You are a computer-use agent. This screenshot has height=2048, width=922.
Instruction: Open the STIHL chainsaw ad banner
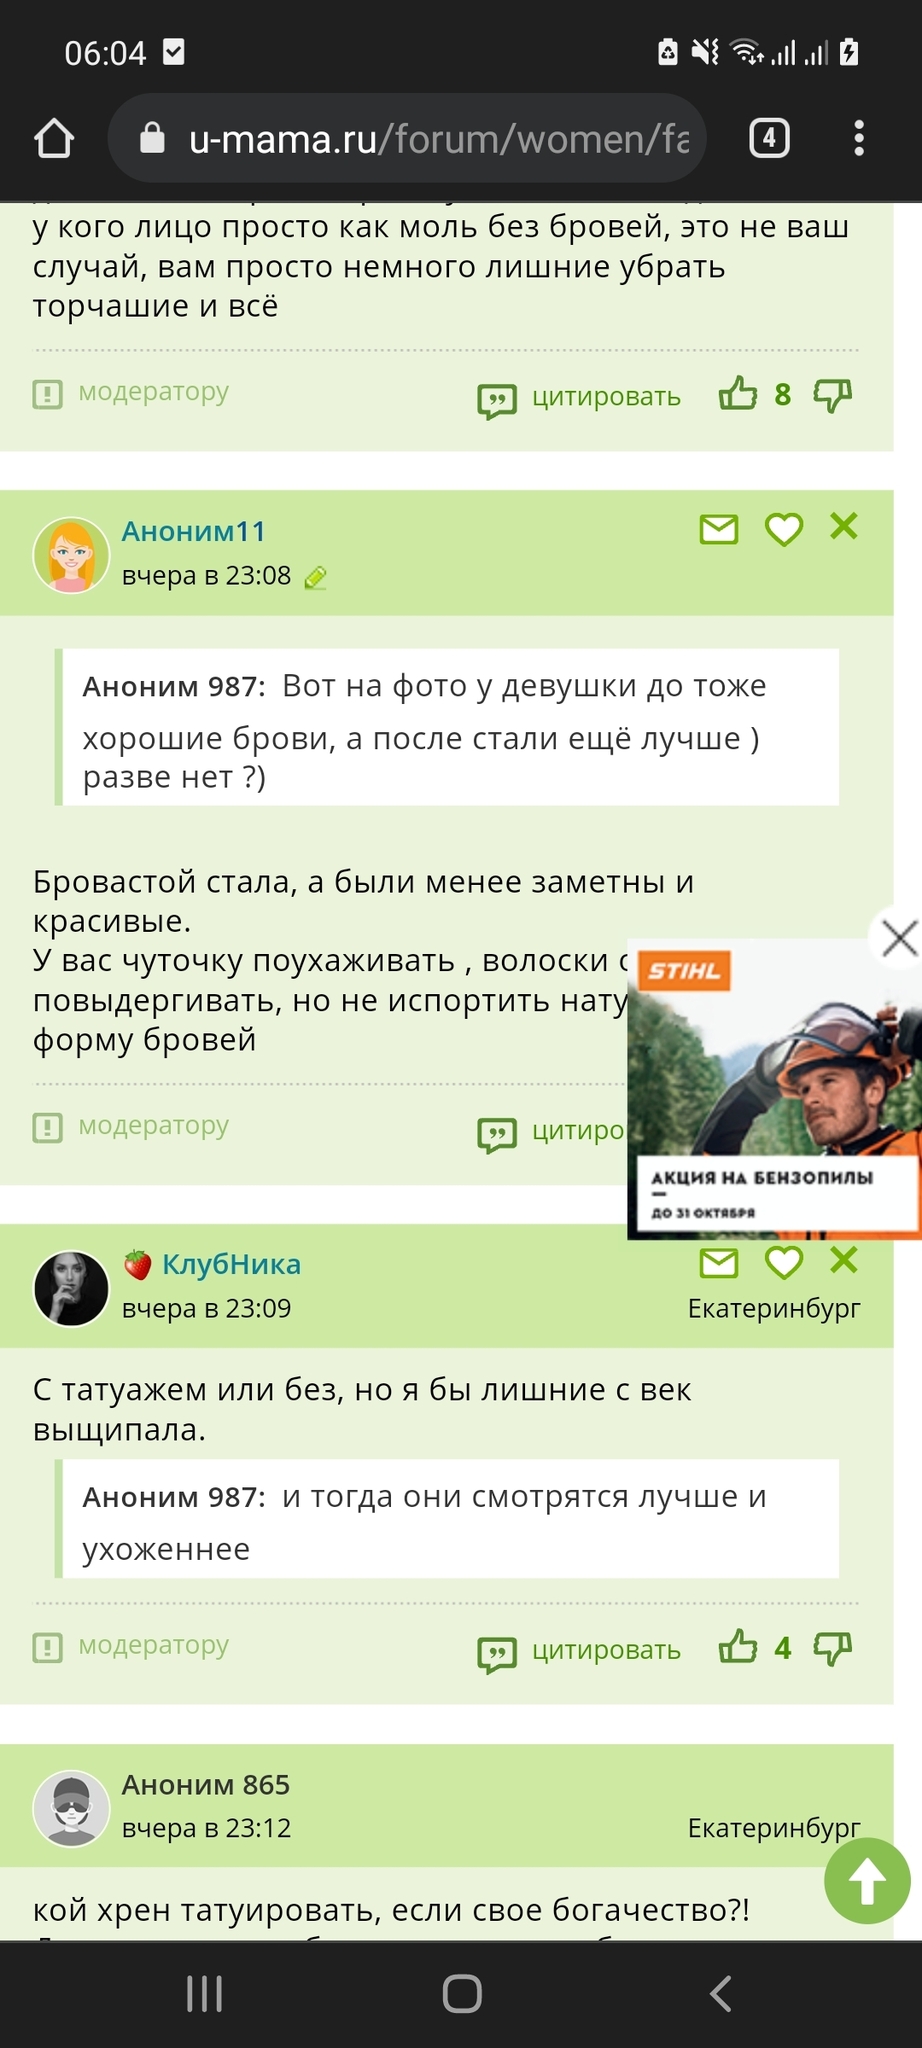(x=774, y=1090)
